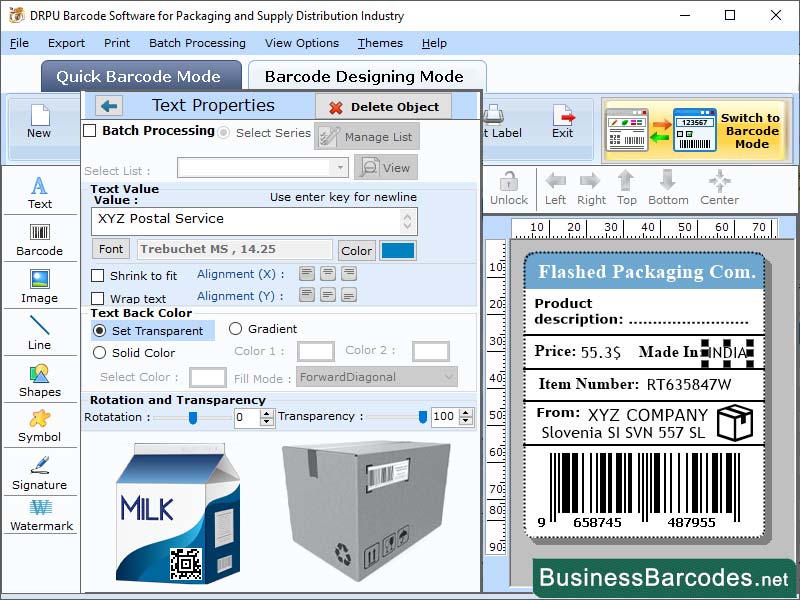Open the Themes menu
Viewport: 800px width, 600px height.
379,43
